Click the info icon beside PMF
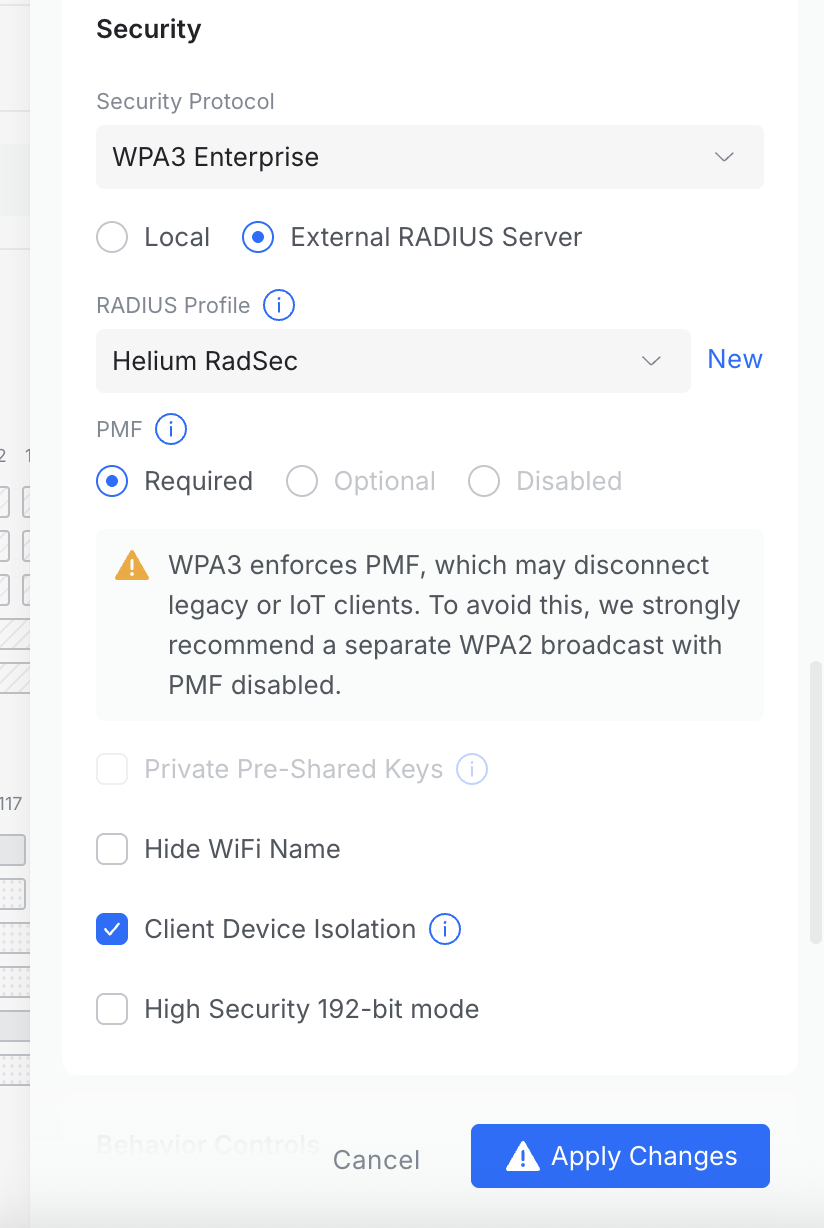This screenshot has height=1228, width=824. 171,430
